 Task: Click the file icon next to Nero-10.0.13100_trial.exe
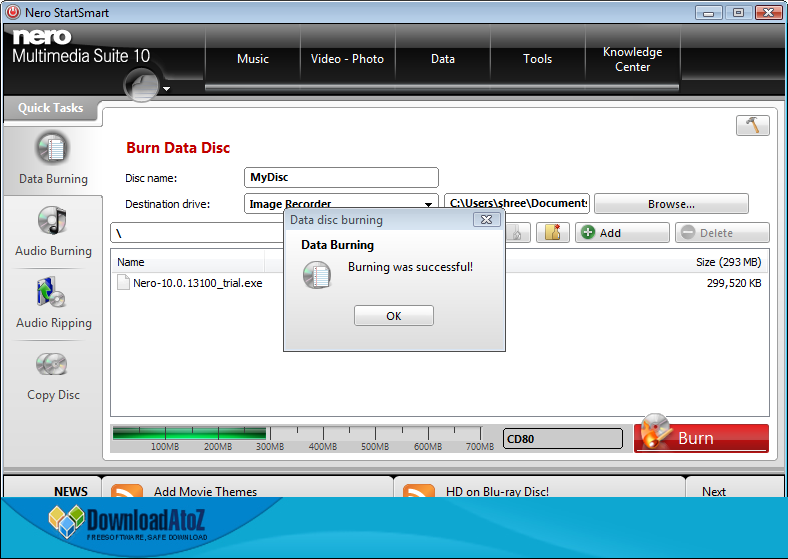tap(123, 283)
